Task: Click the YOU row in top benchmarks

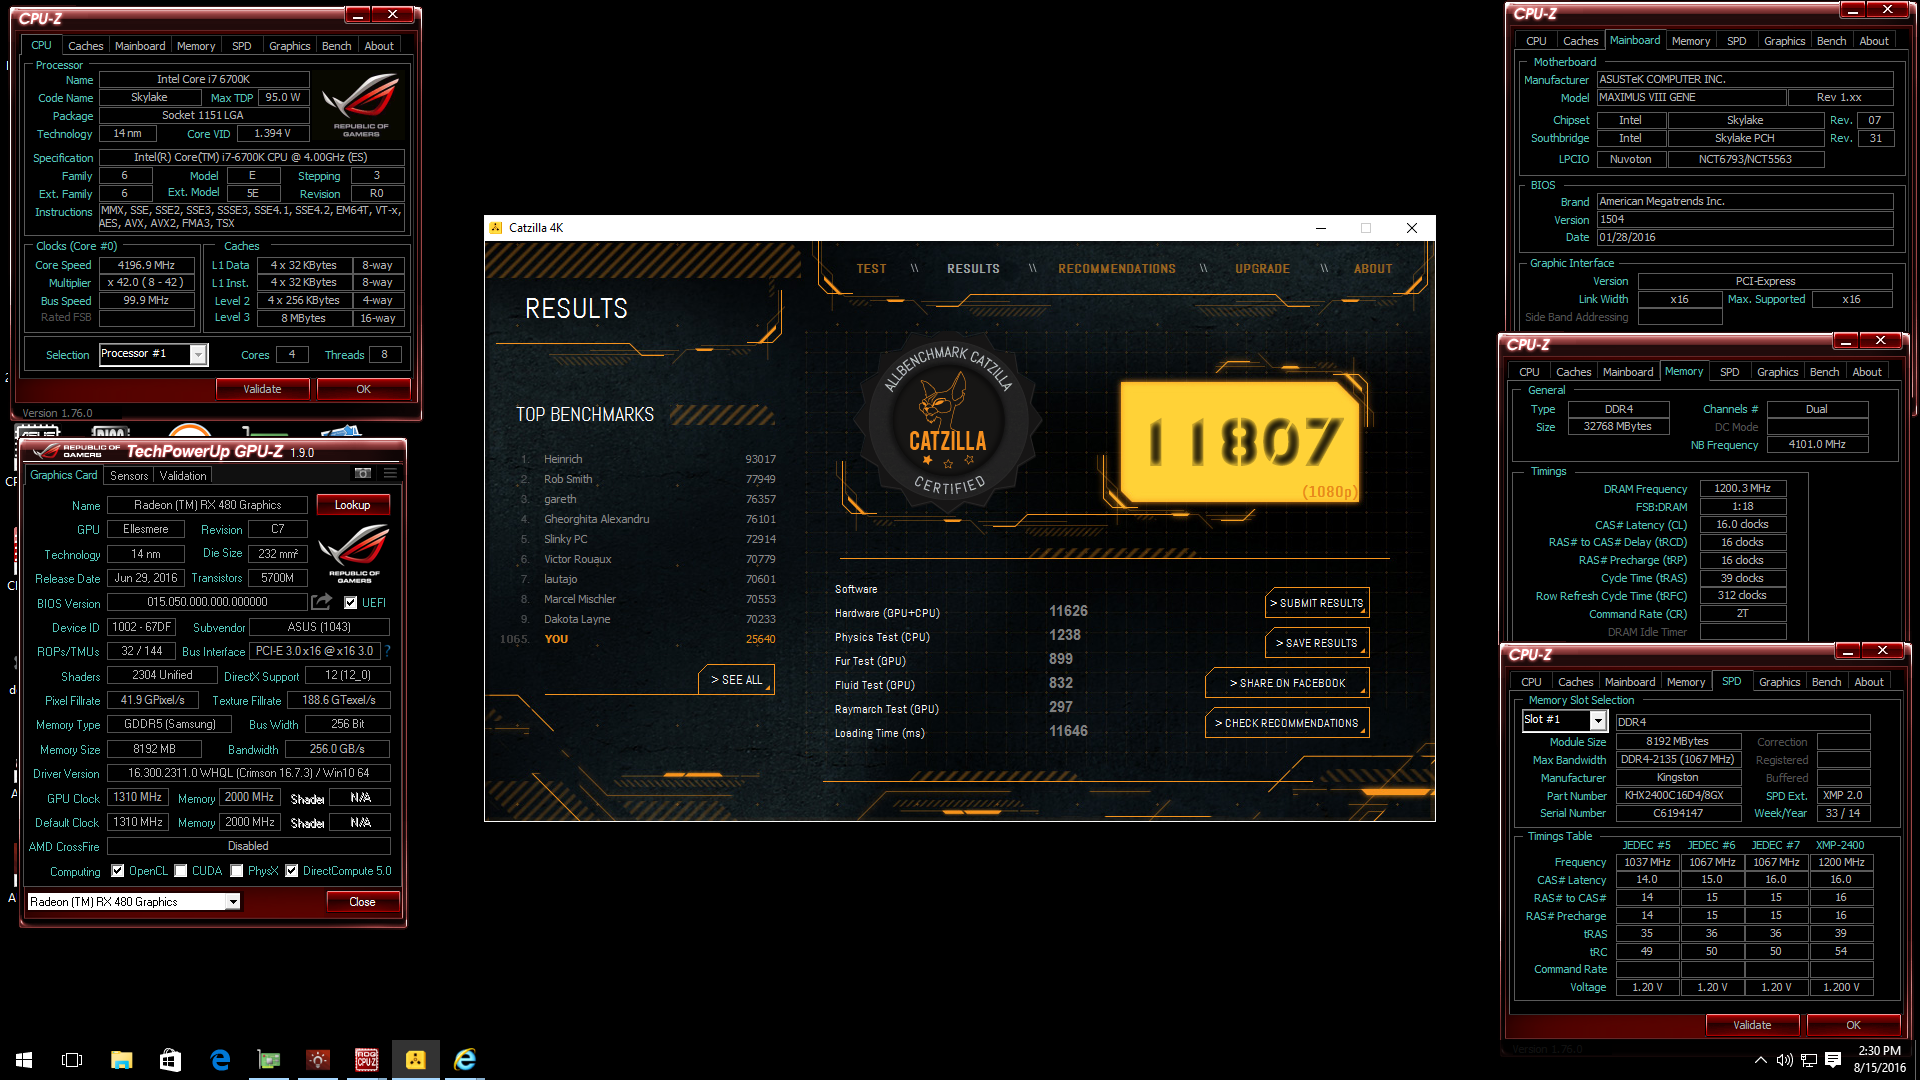Action: click(638, 639)
